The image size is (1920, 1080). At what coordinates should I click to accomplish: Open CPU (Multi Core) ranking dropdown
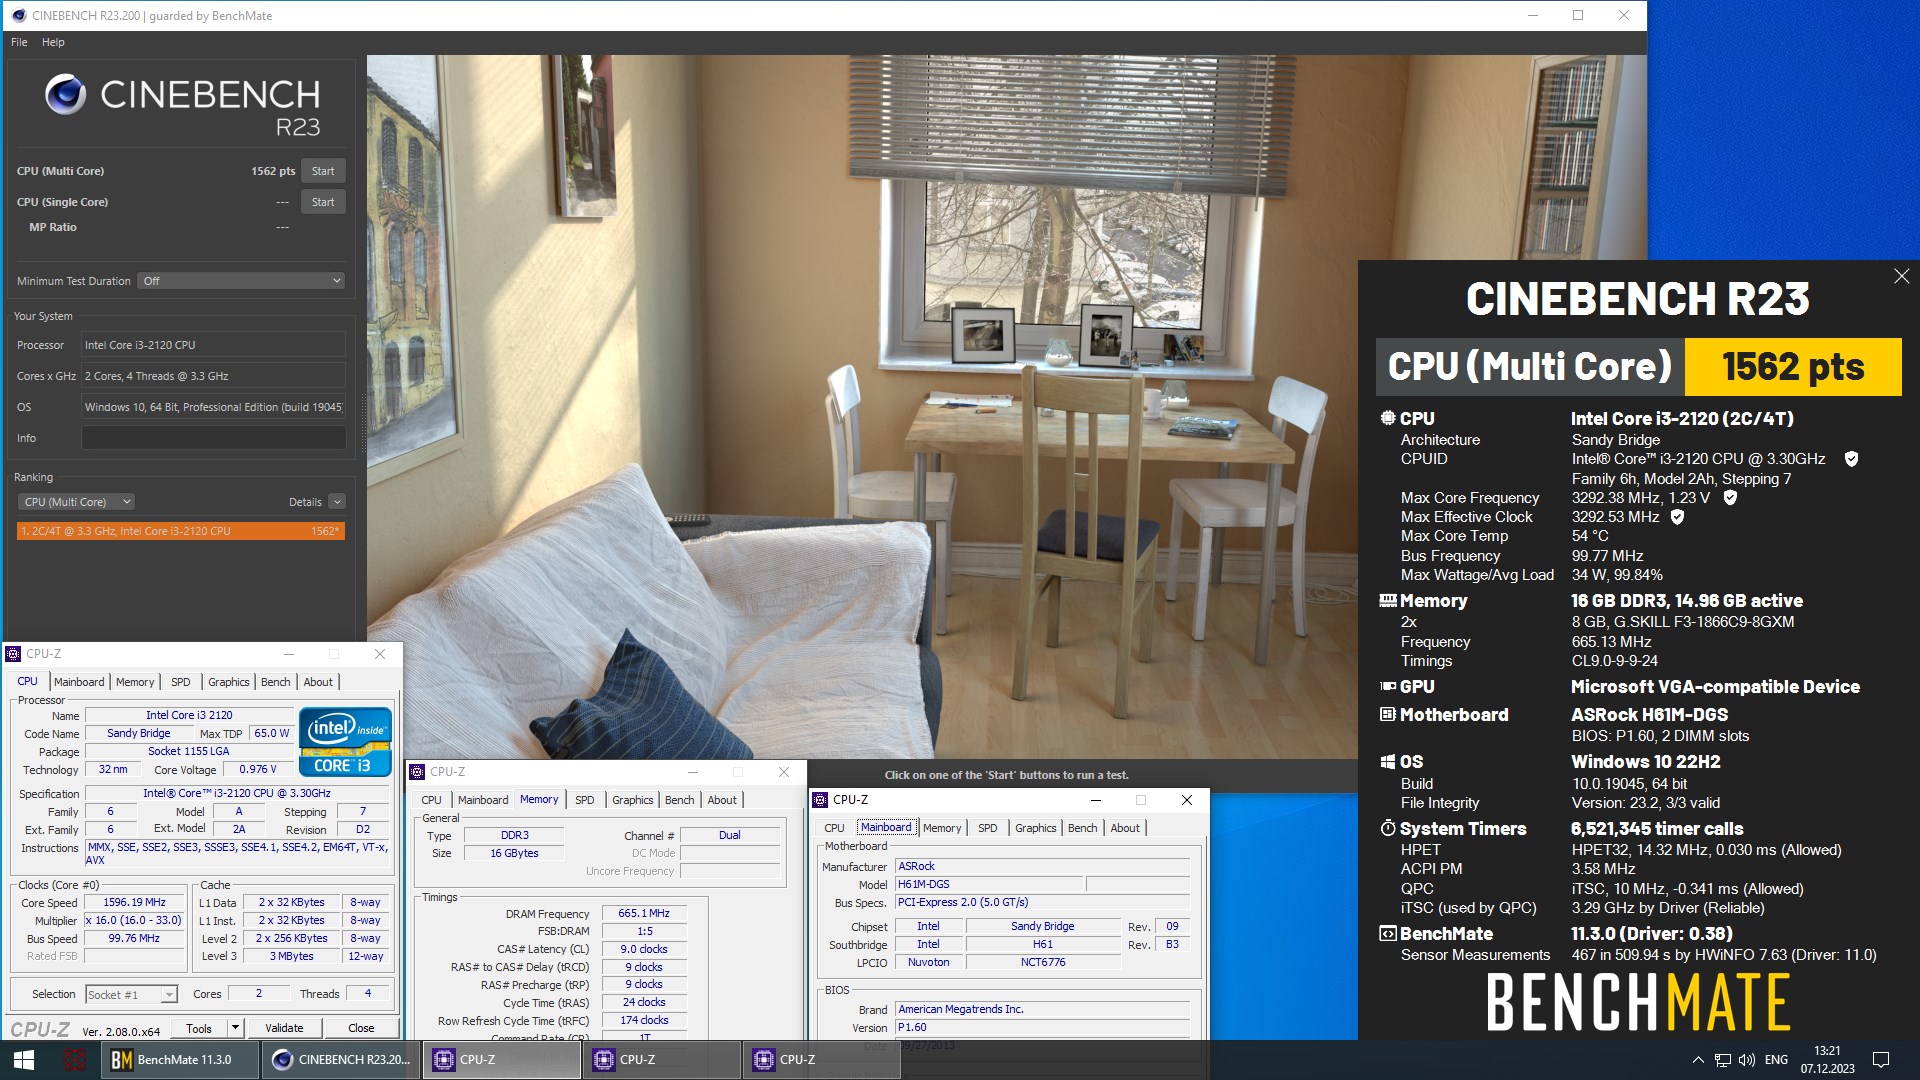click(76, 502)
